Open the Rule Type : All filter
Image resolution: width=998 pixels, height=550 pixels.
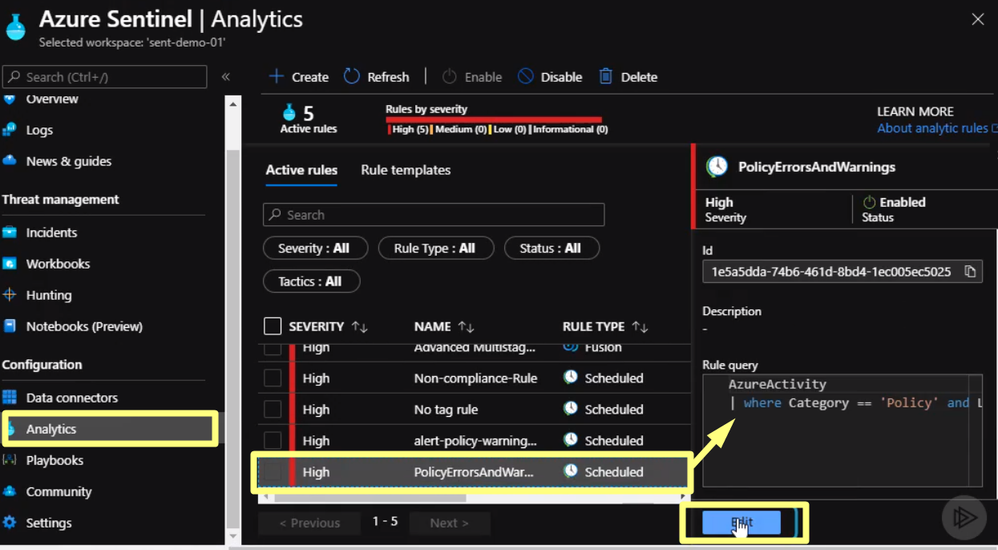click(436, 248)
